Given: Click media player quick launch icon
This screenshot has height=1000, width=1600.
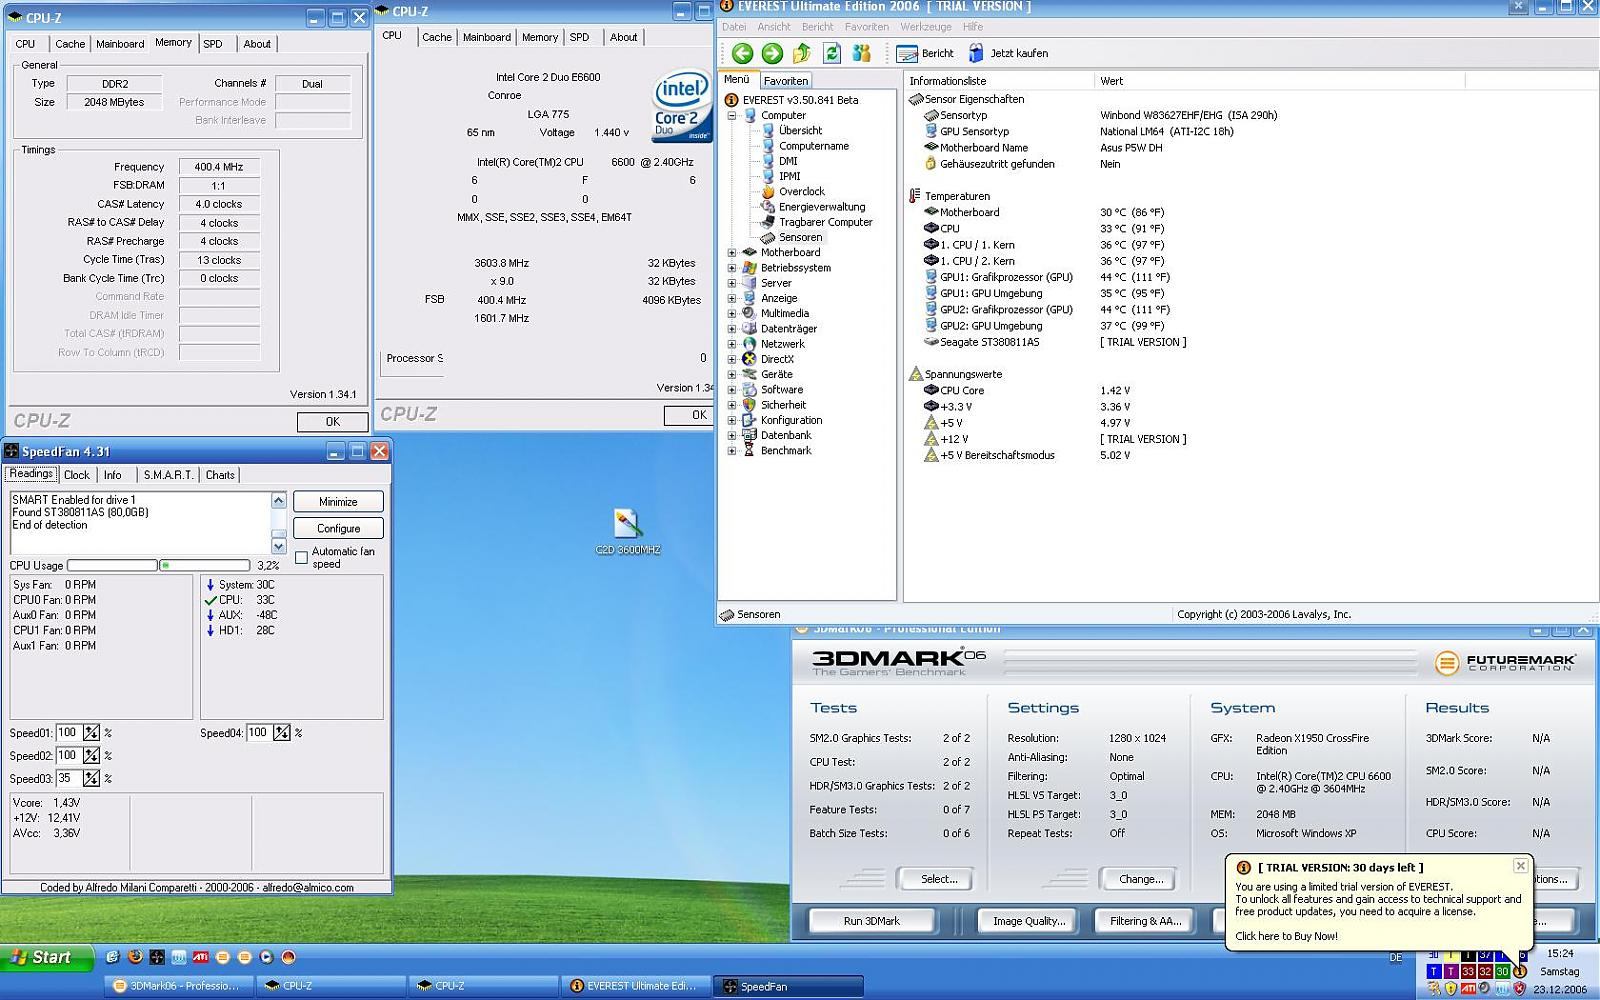Looking at the screenshot, I should pos(266,957).
